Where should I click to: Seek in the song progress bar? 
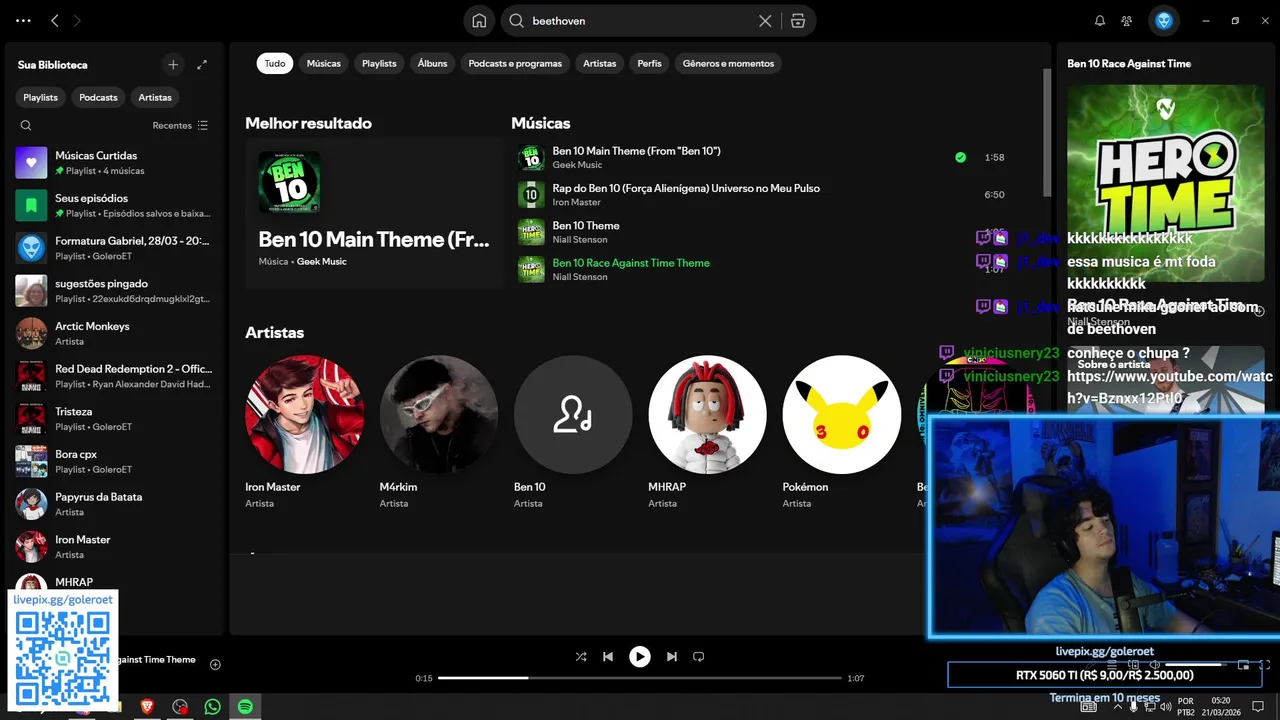pos(638,678)
